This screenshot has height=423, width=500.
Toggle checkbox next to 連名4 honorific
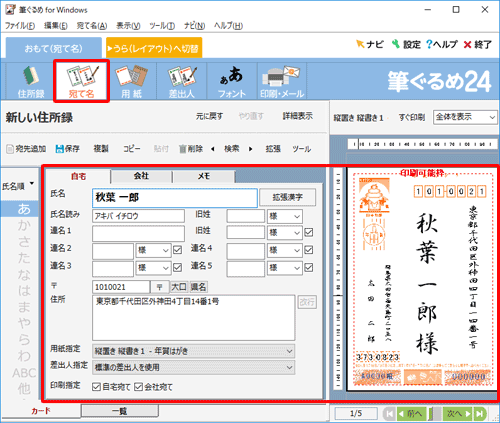pos(309,250)
